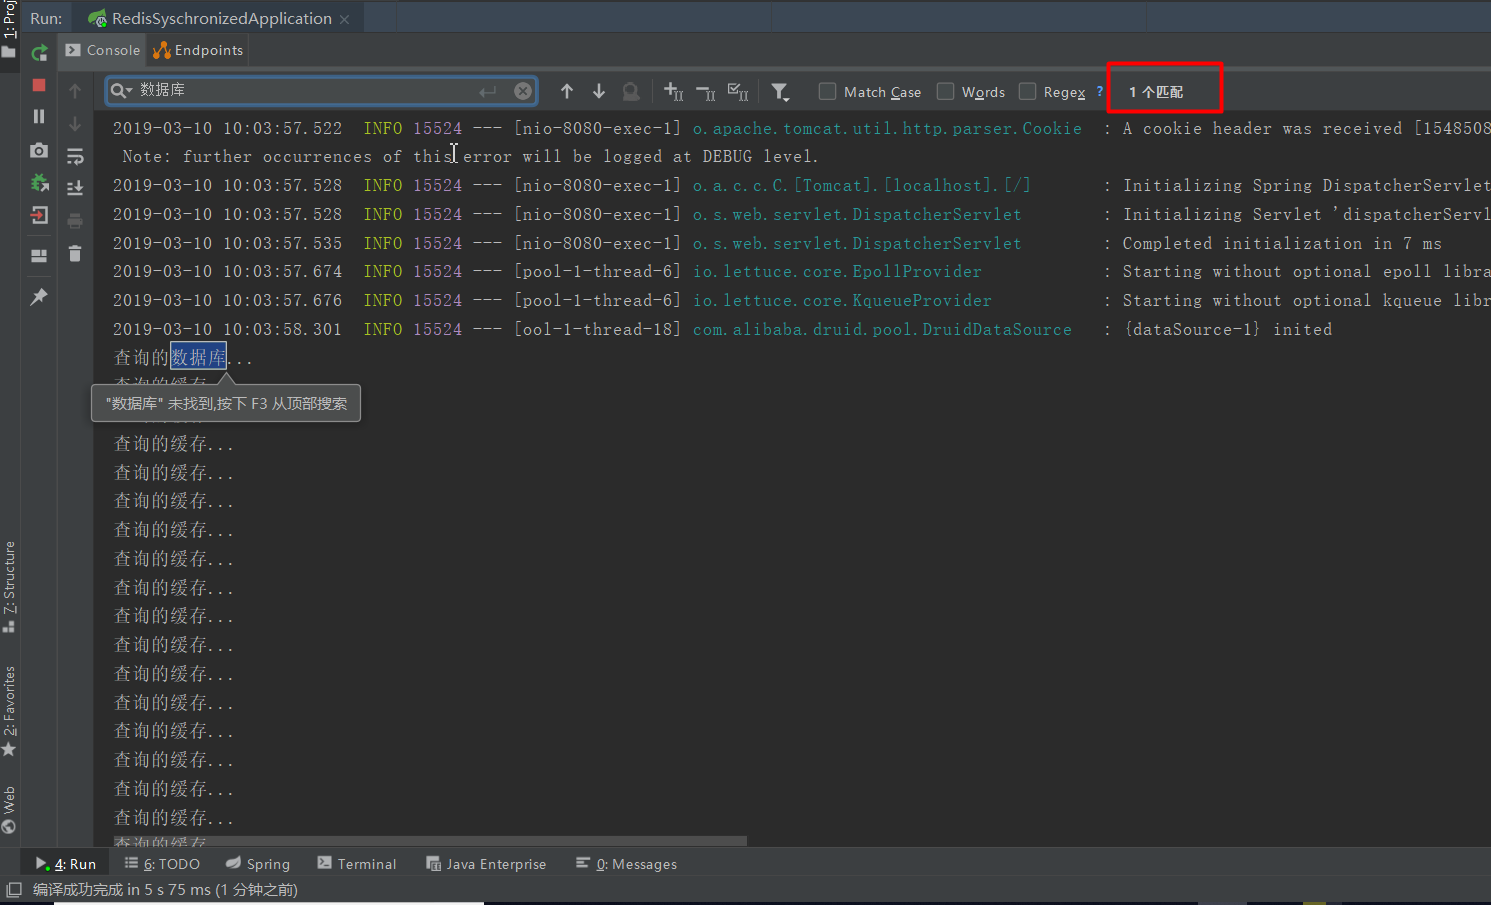Open the Spring tool window
Screen dimensions: 1491x905
[x=258, y=864]
